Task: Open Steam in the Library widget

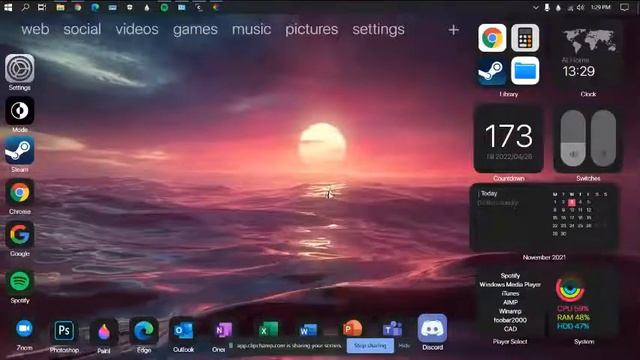Action: [492, 71]
